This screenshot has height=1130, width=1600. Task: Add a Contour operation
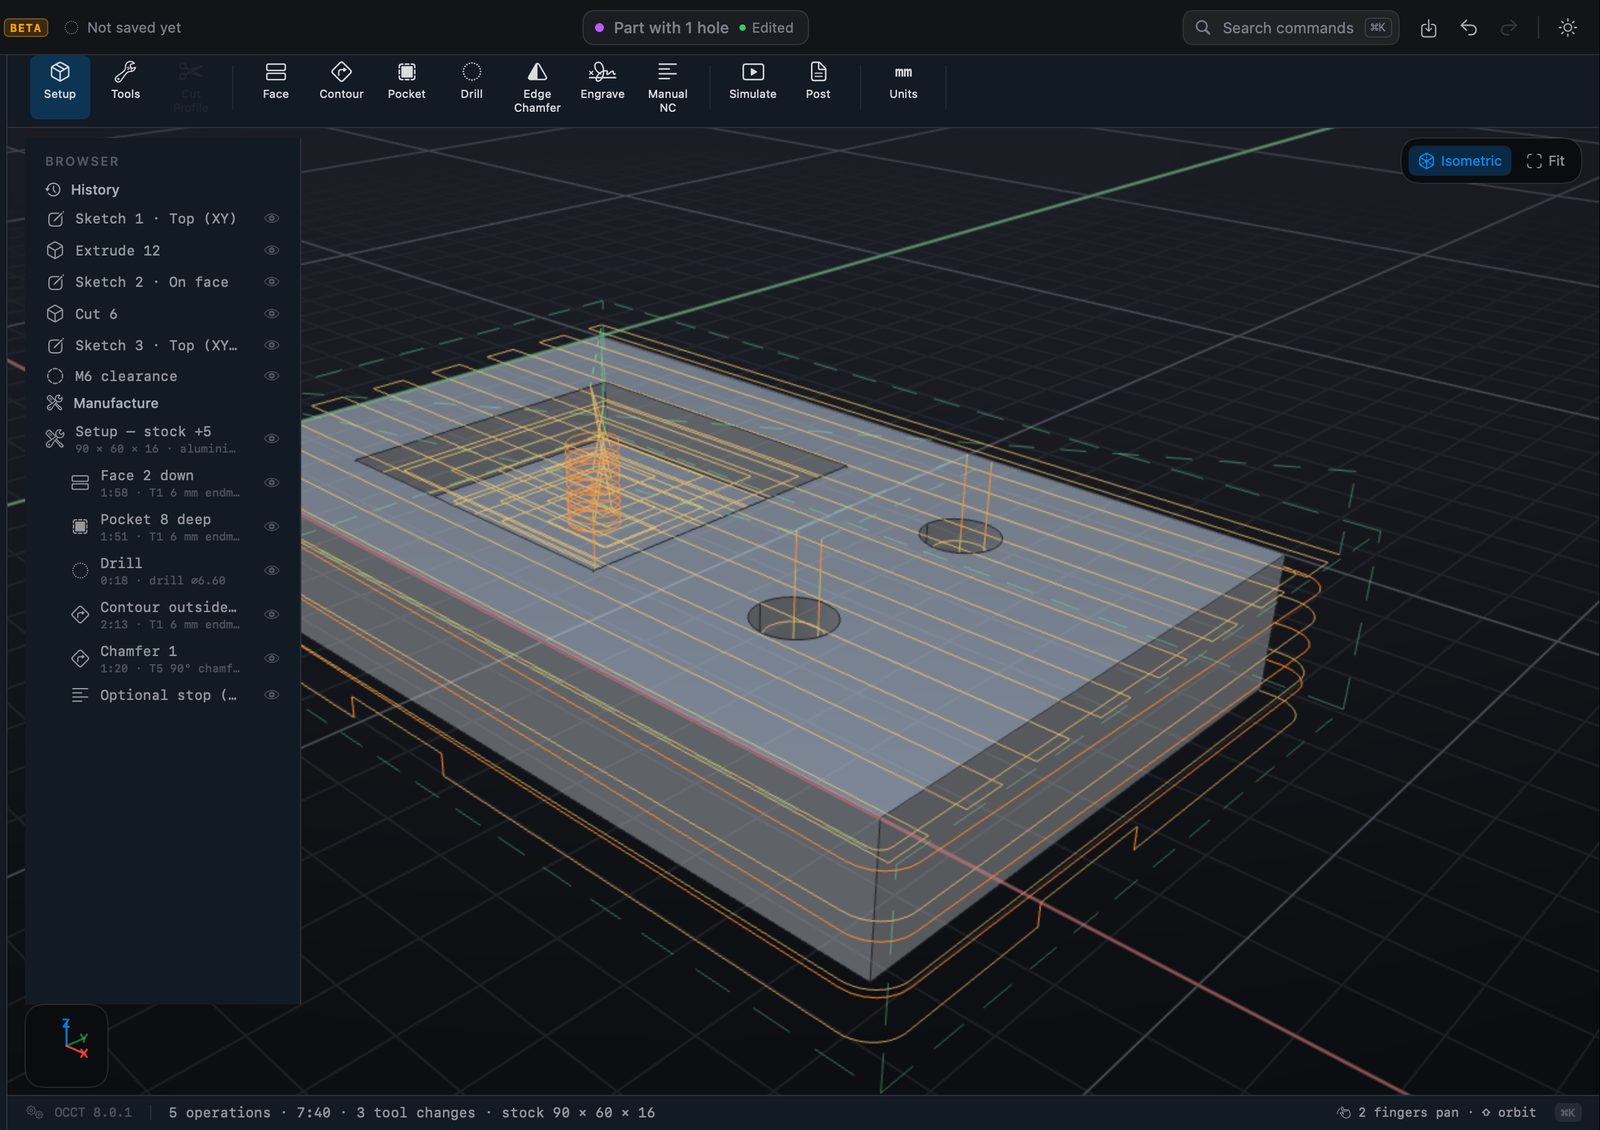pos(341,82)
